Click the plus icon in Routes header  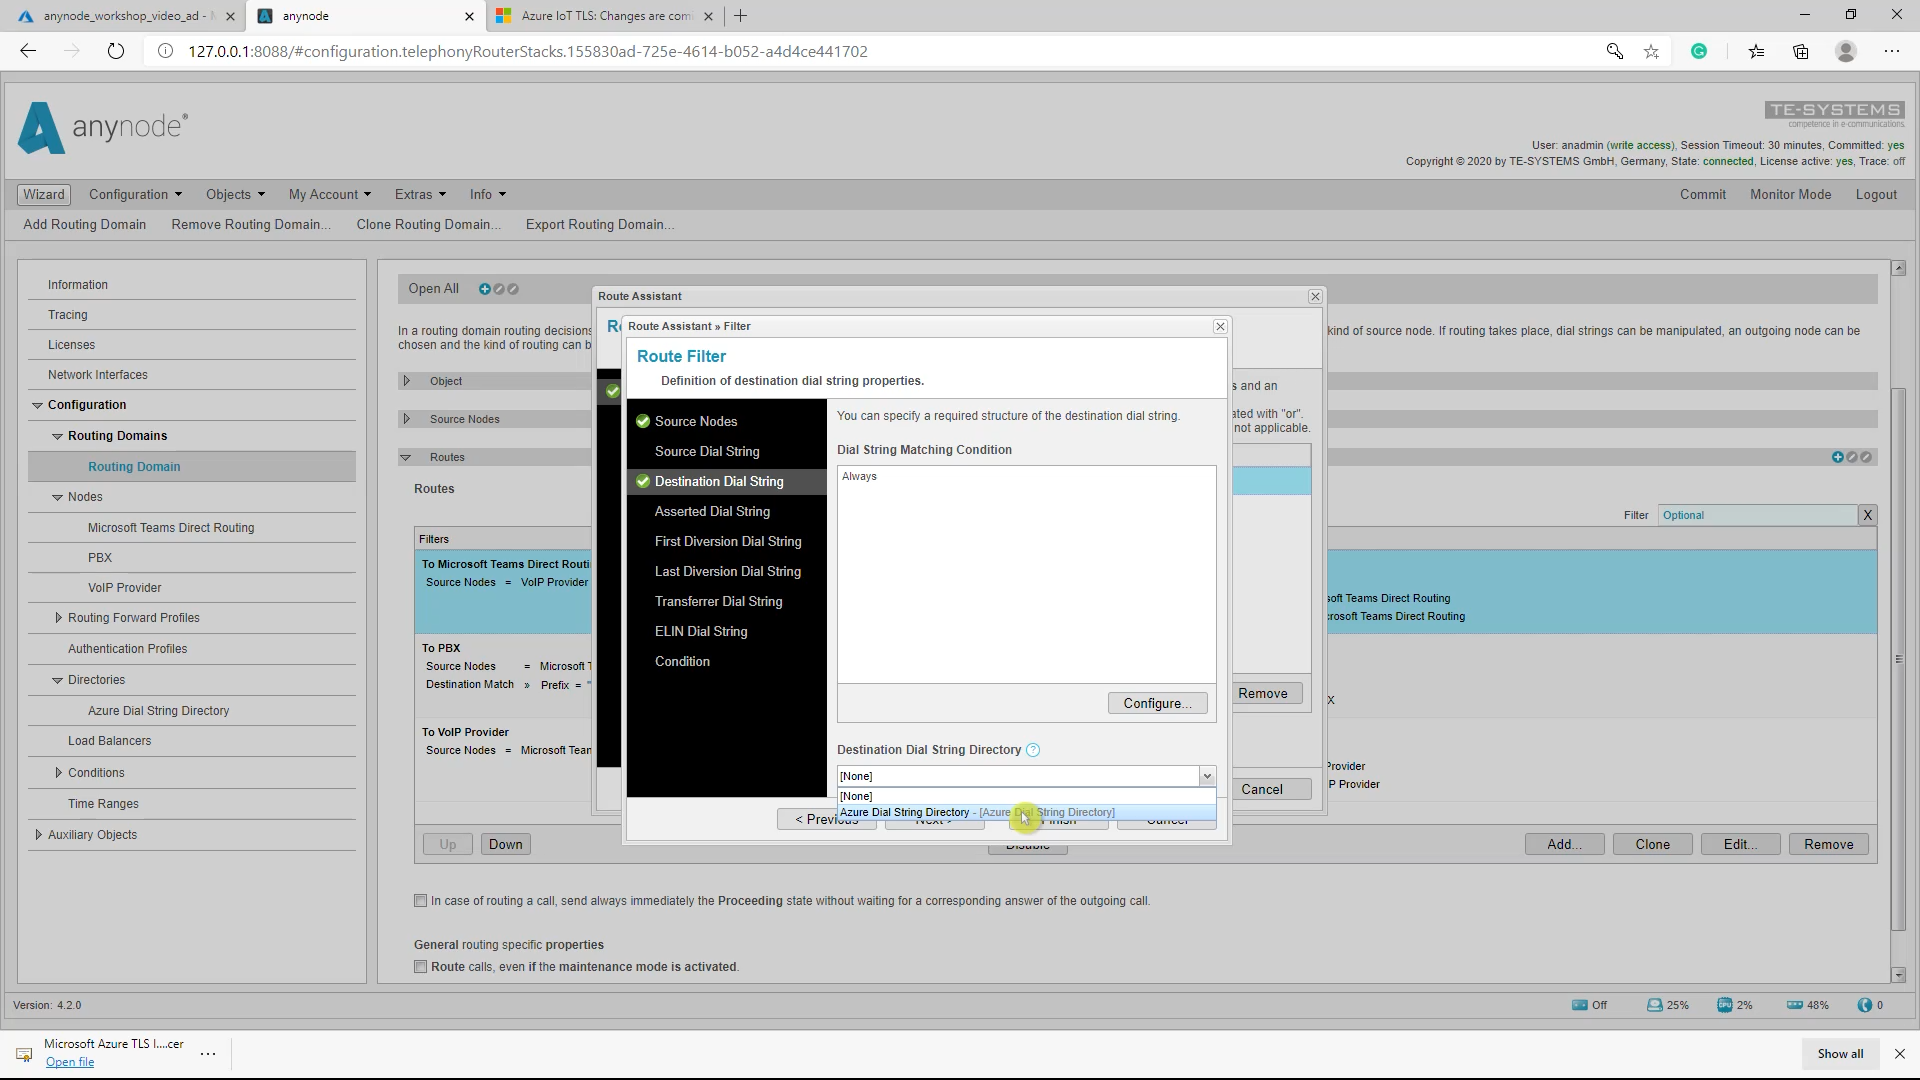1838,457
